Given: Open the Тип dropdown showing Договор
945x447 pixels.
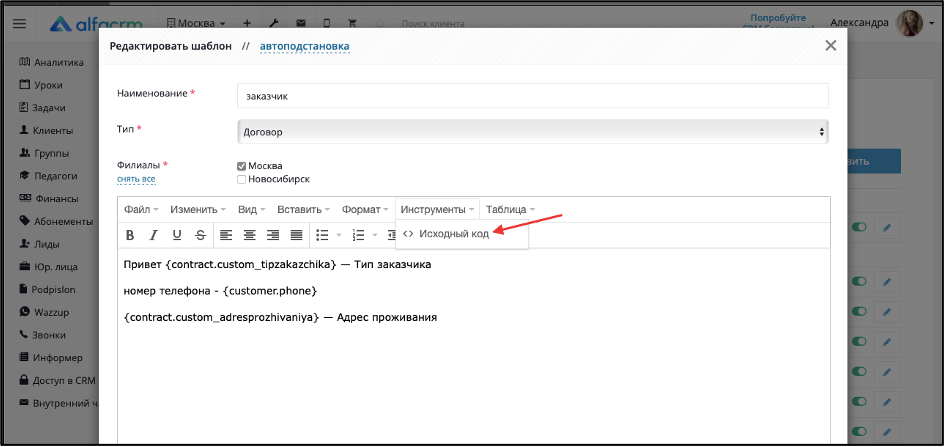Looking at the screenshot, I should click(533, 132).
